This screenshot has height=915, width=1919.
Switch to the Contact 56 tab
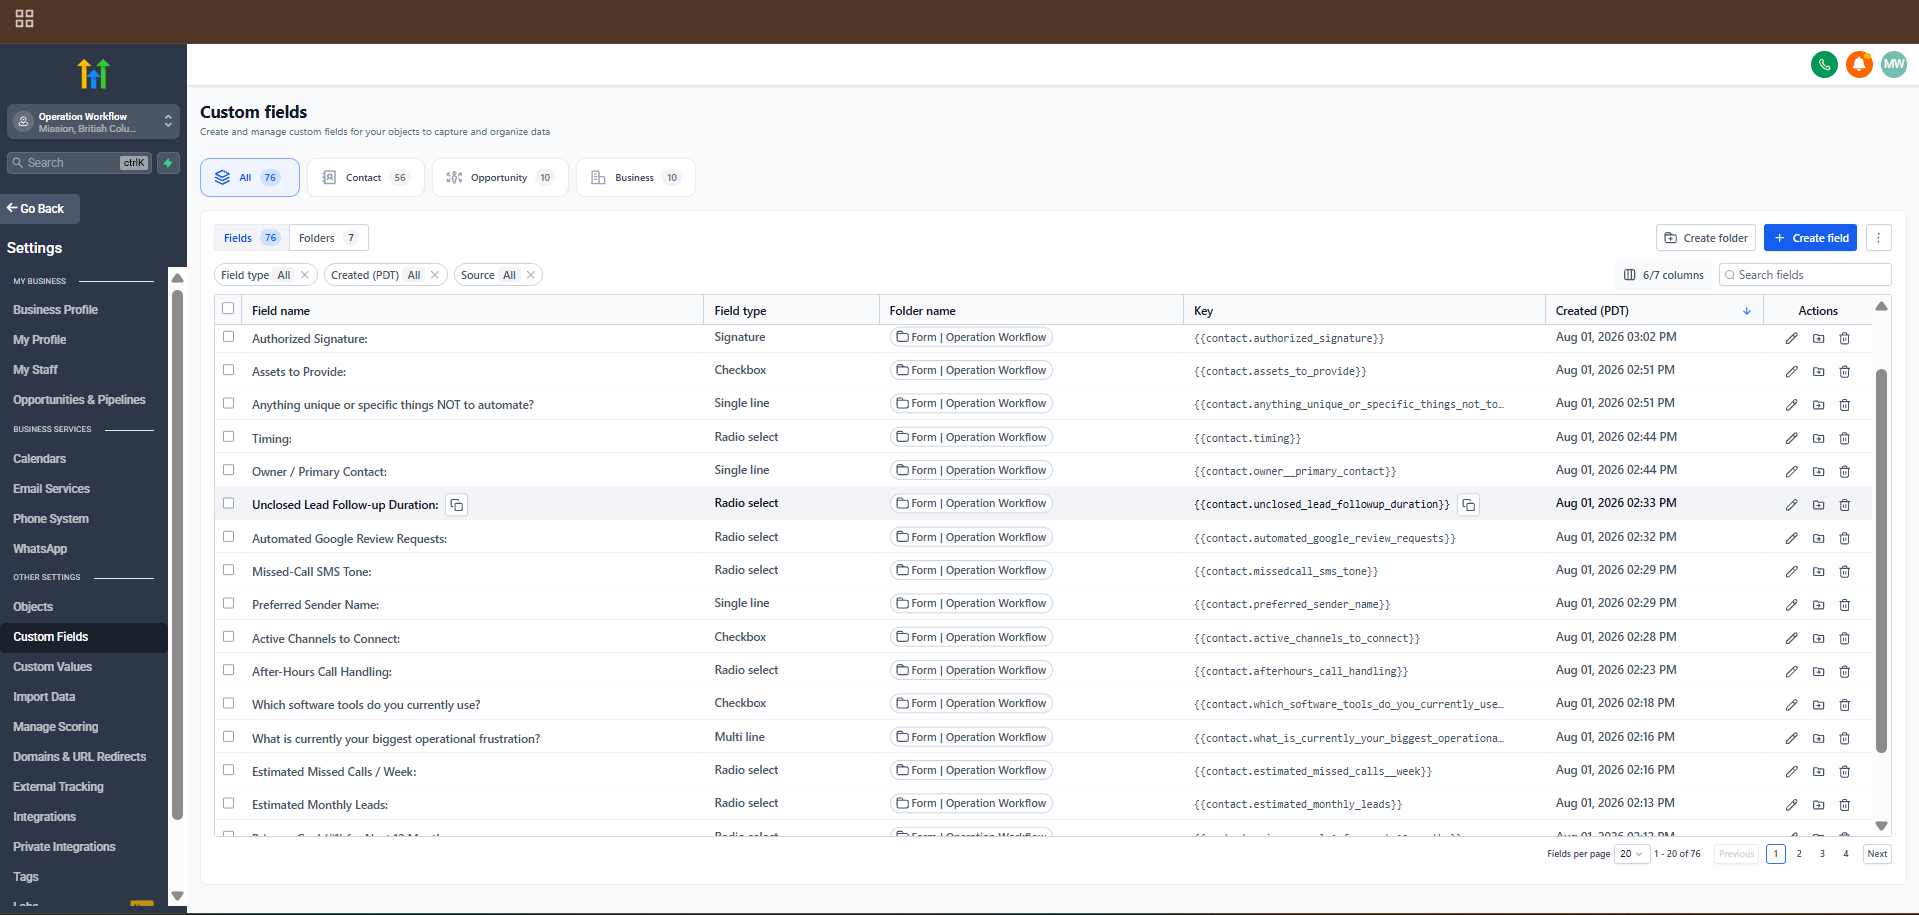click(366, 178)
